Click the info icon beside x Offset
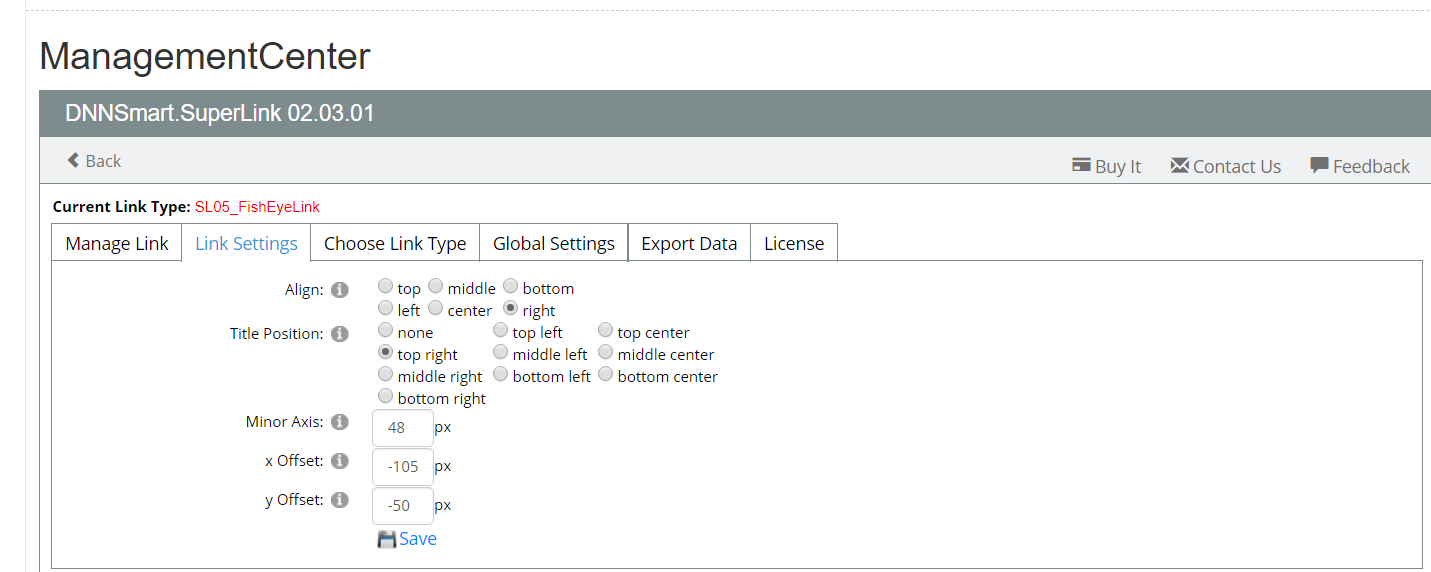The height and width of the screenshot is (572, 1431). [340, 461]
